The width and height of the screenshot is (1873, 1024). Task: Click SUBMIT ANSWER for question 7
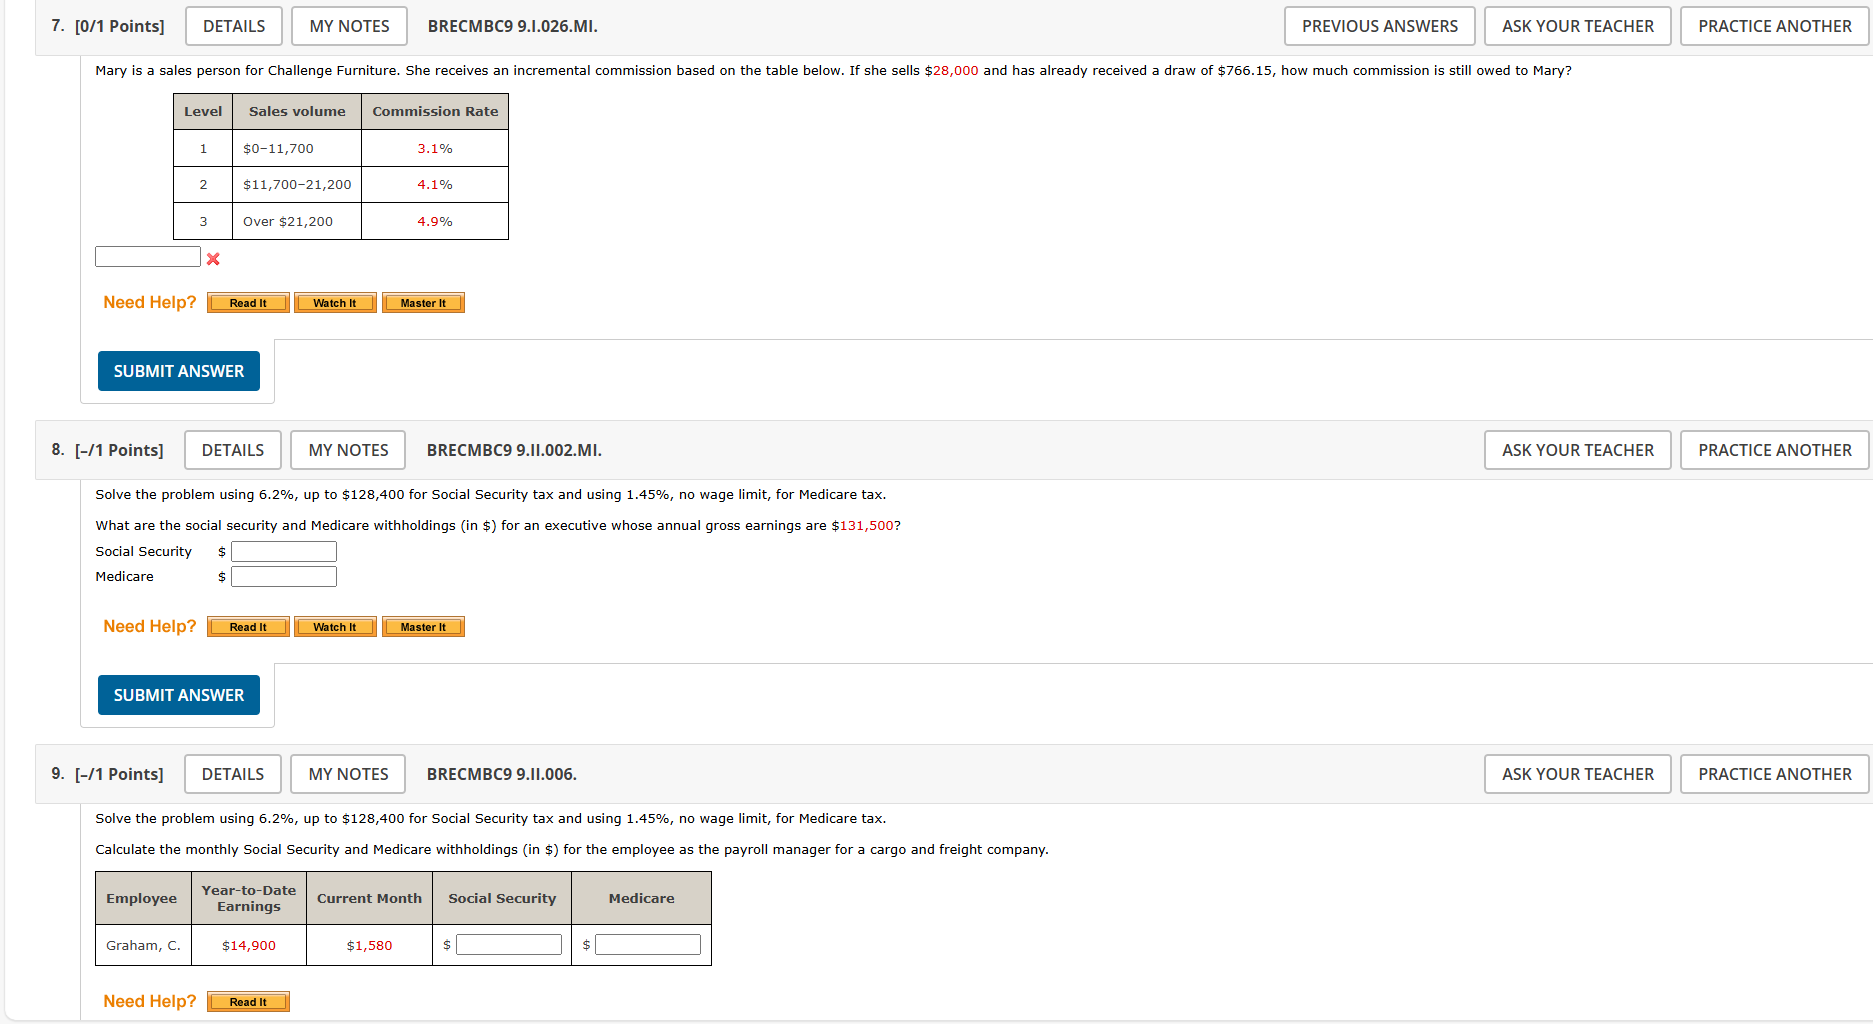coord(178,370)
